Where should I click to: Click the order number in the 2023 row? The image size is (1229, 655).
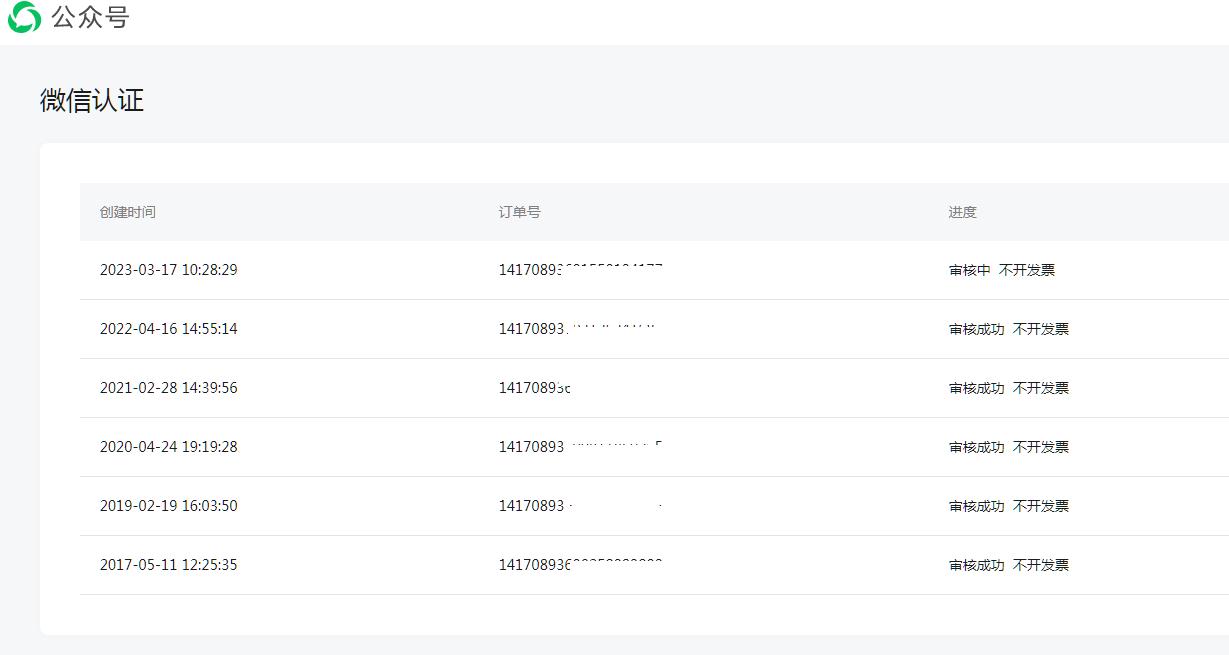point(580,270)
